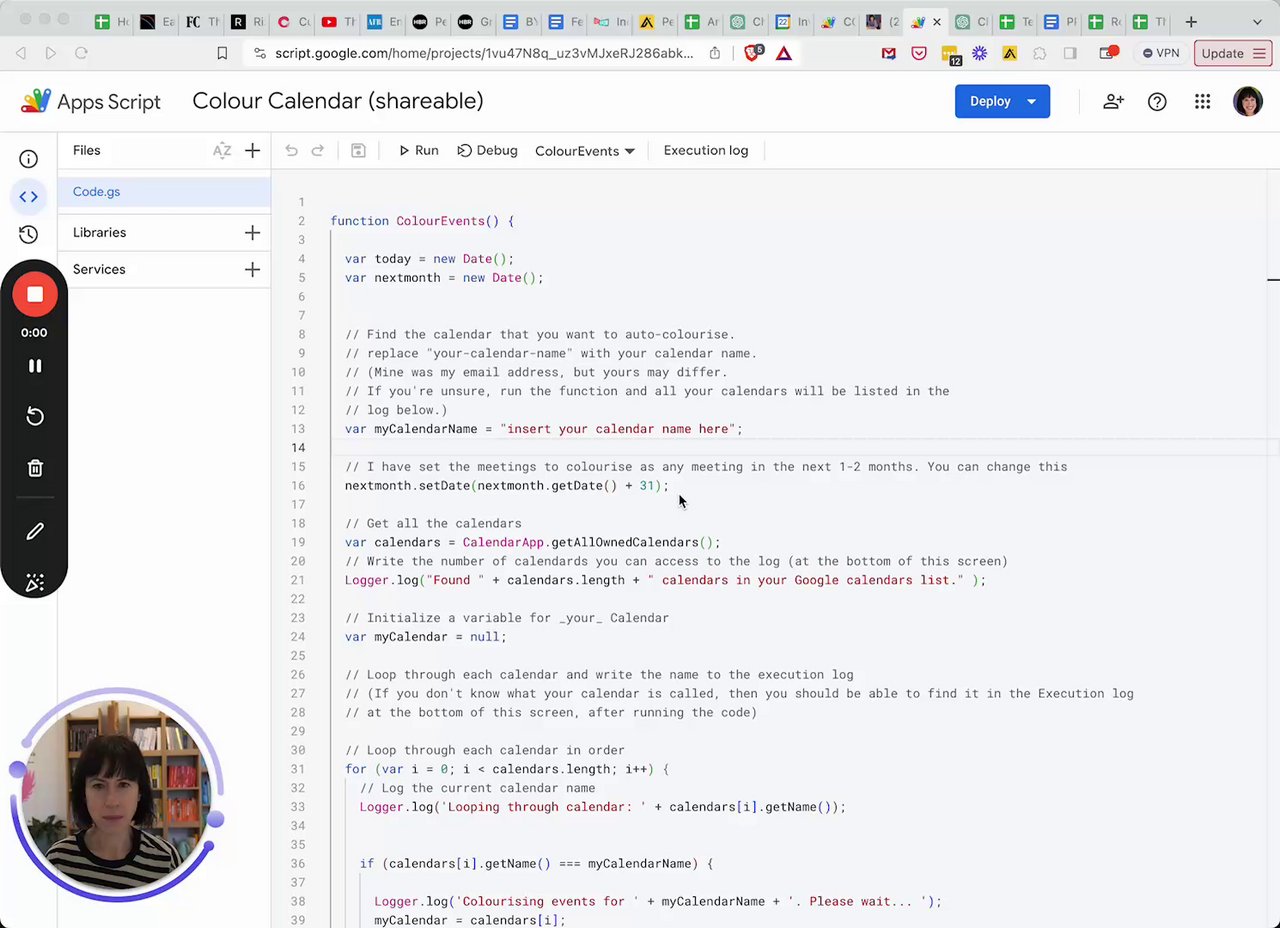The height and width of the screenshot is (928, 1280).
Task: Open the Google account profile picture
Action: [1248, 101]
